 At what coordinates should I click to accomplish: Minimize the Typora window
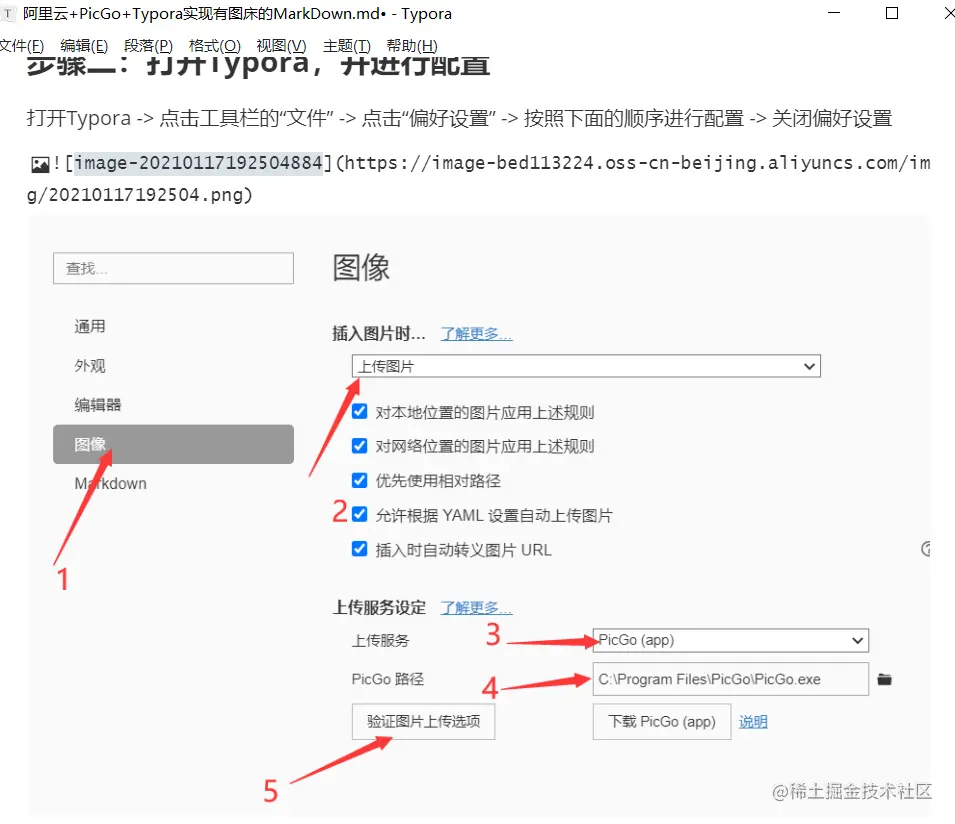(834, 13)
